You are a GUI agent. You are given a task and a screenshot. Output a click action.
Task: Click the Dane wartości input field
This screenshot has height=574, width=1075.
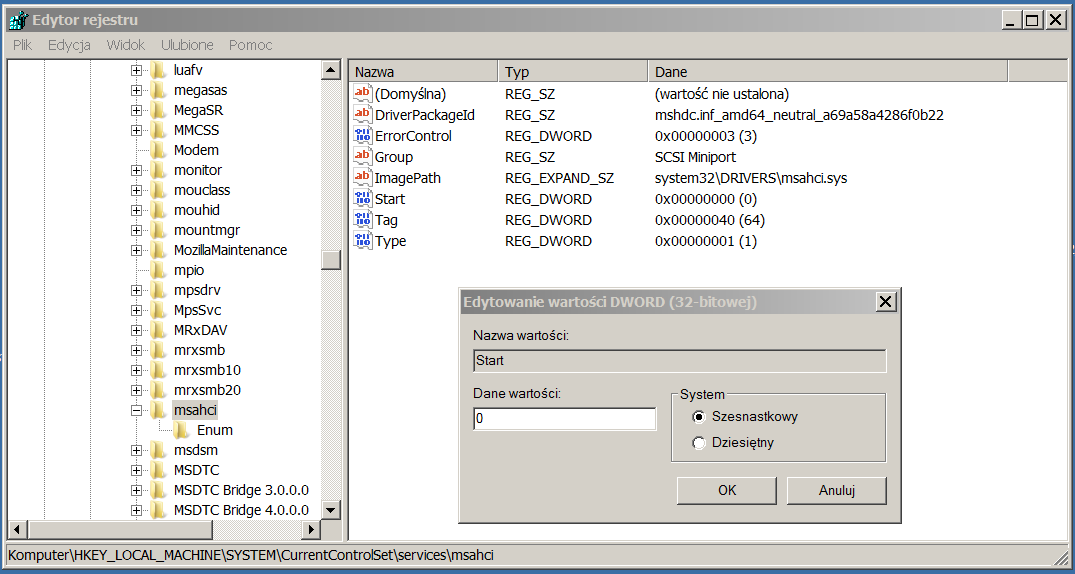click(564, 419)
